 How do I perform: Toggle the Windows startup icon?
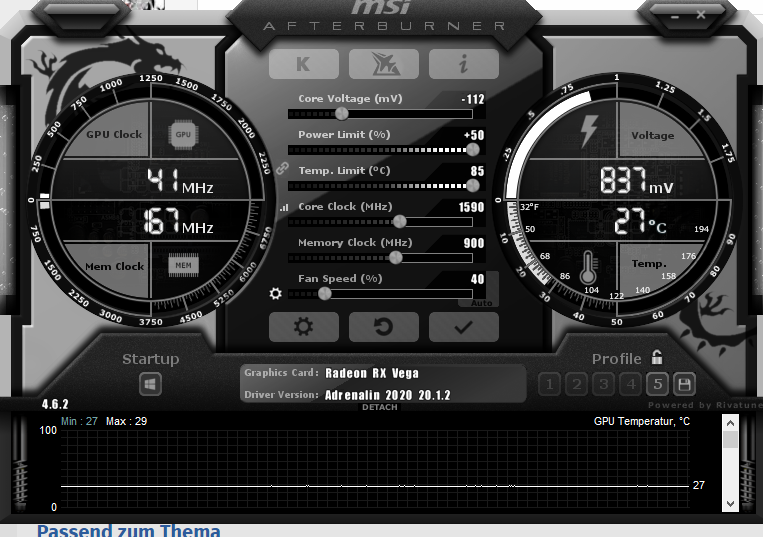coord(150,384)
